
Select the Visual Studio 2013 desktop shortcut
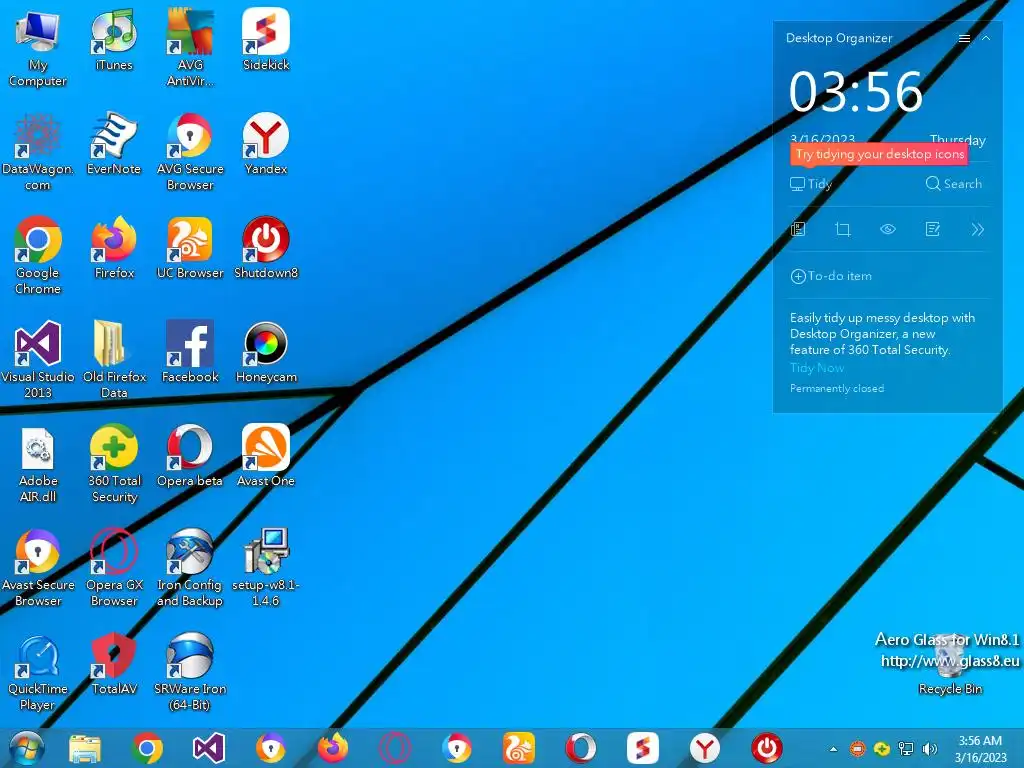[x=38, y=359]
